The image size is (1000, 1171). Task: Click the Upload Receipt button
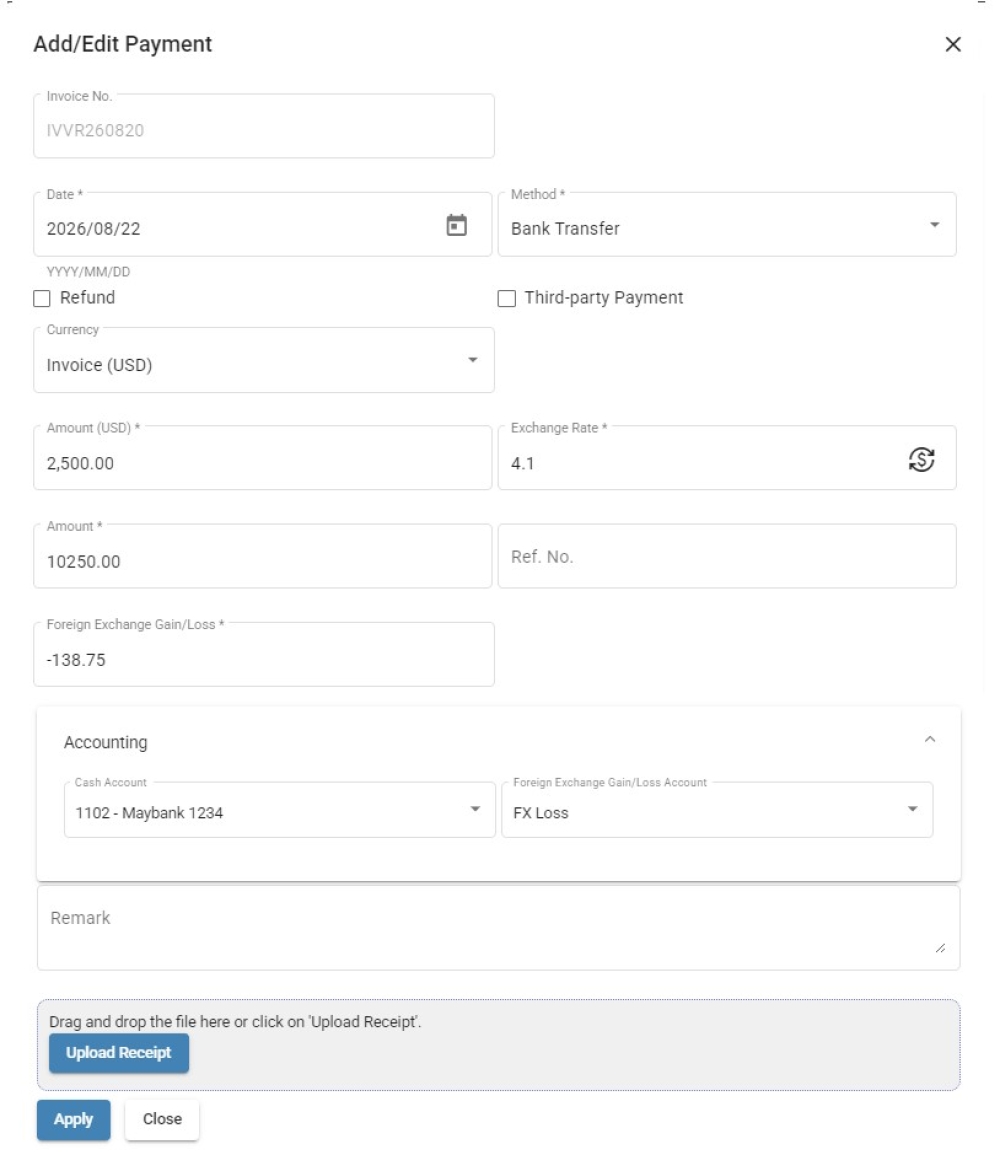[119, 1053]
